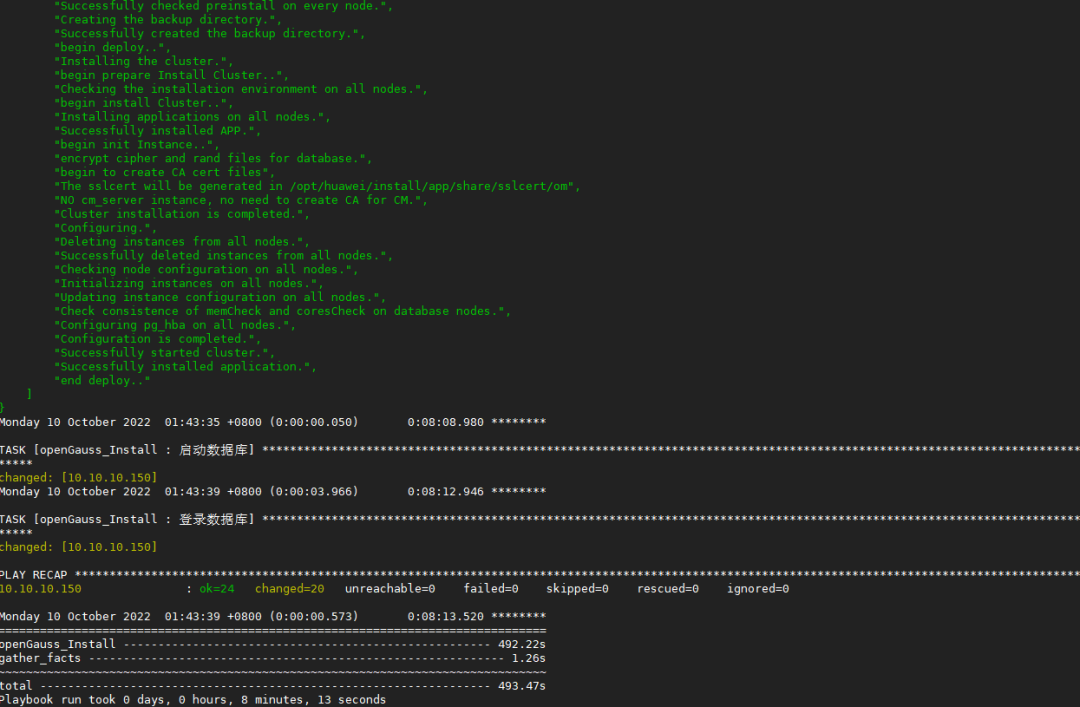1080x707 pixels.
Task: Click the 'Successfully started cluster.' output line
Action: (165, 353)
